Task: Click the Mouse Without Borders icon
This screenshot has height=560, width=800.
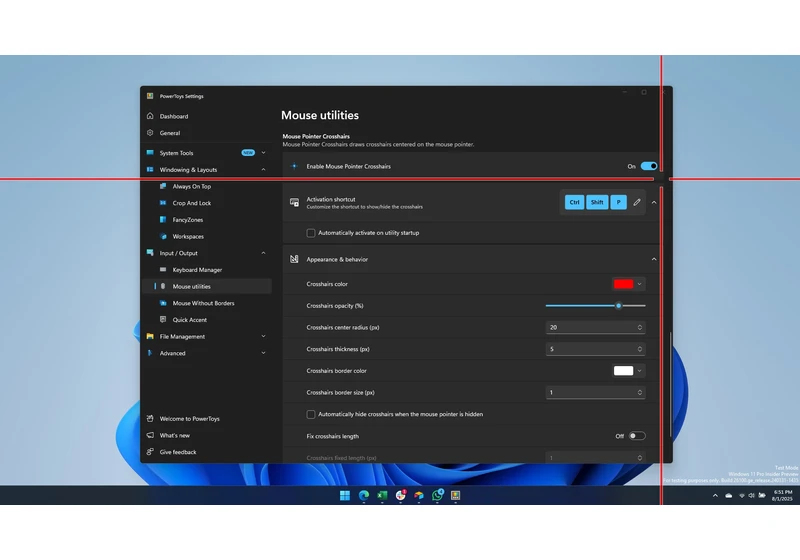Action: 163,303
